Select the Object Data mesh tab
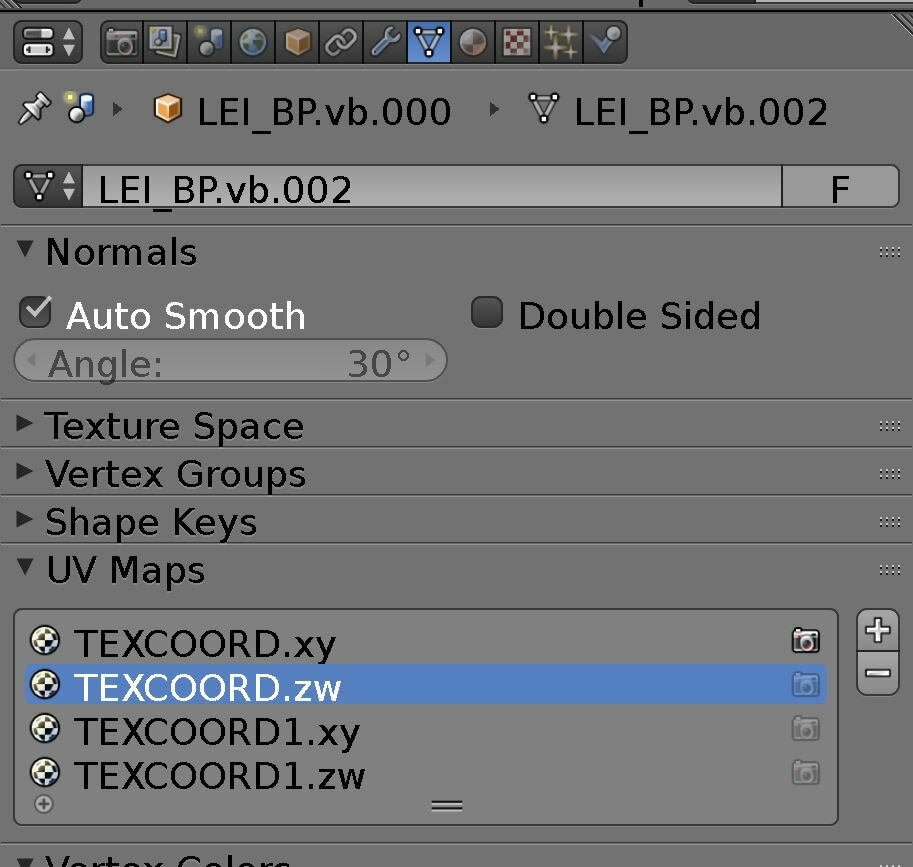This screenshot has width=913, height=867. [x=429, y=42]
